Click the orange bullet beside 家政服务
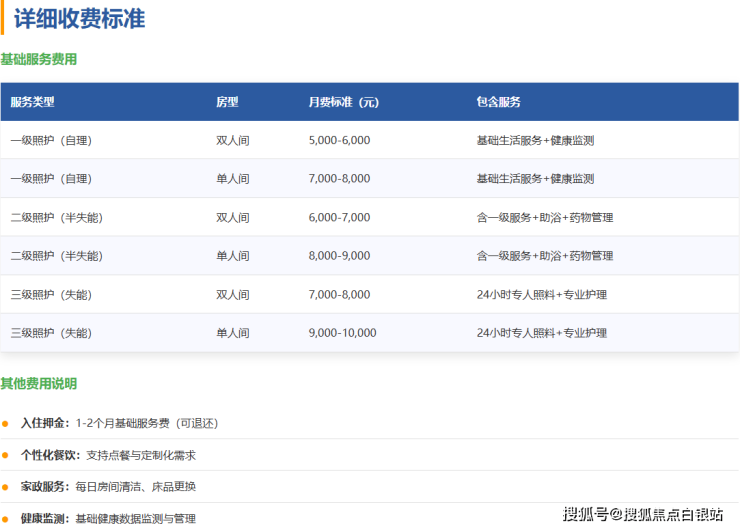 pos(5,487)
